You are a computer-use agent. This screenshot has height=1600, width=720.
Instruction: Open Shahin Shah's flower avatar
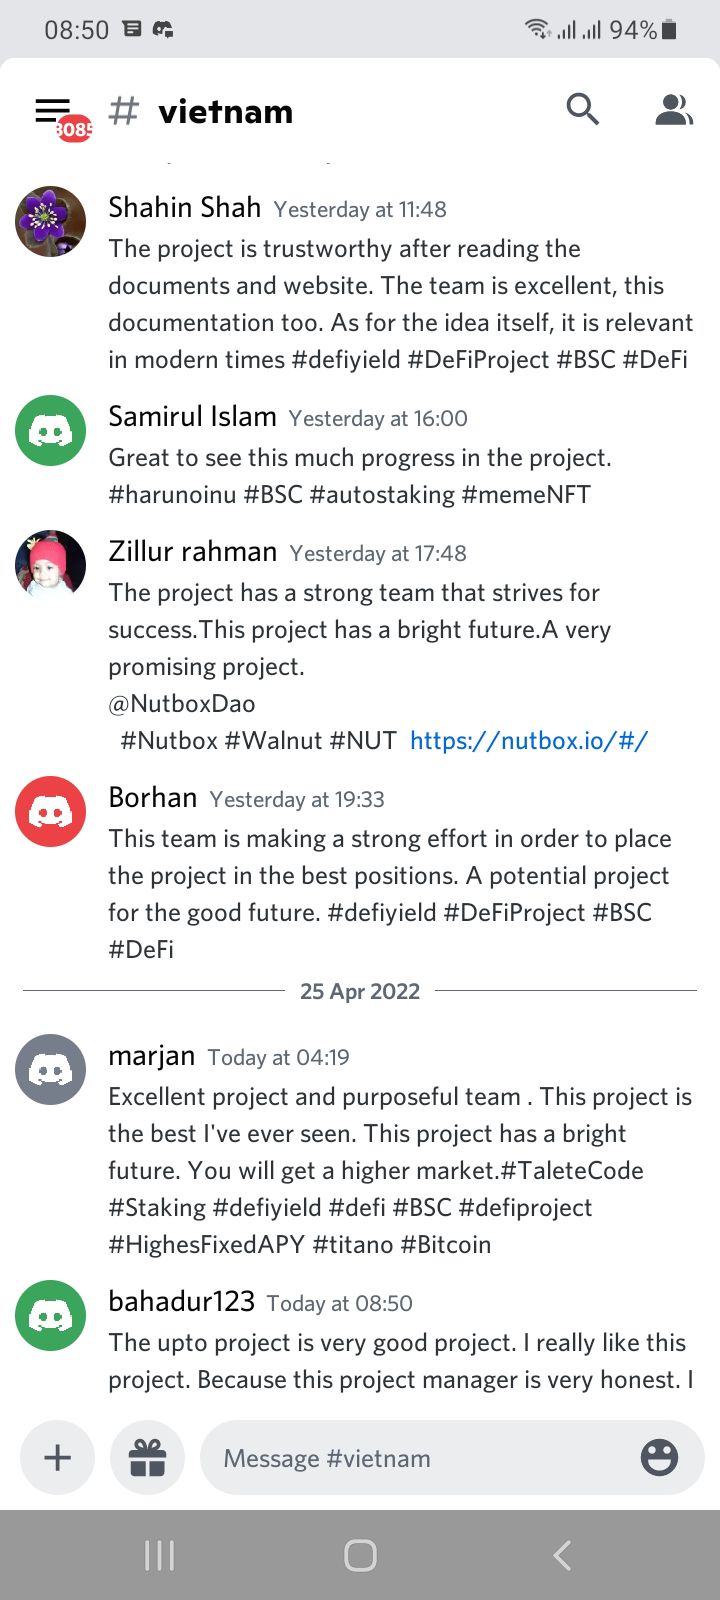tap(50, 222)
